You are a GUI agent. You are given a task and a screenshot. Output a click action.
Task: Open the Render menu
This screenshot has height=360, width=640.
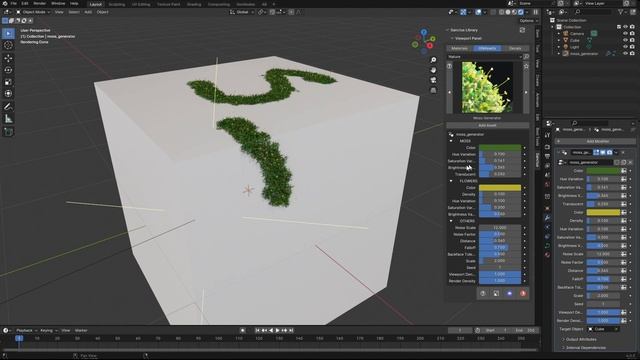pos(40,3)
